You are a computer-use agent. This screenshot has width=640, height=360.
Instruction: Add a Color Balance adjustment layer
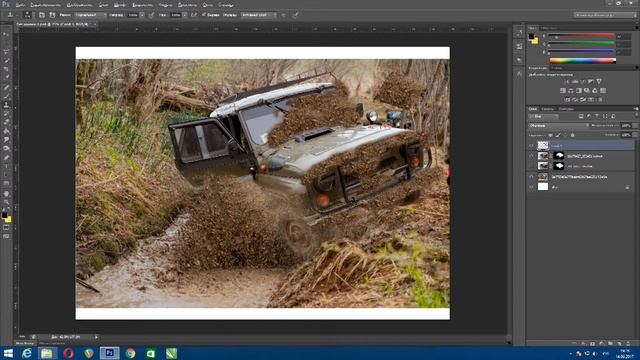pyautogui.click(x=571, y=91)
